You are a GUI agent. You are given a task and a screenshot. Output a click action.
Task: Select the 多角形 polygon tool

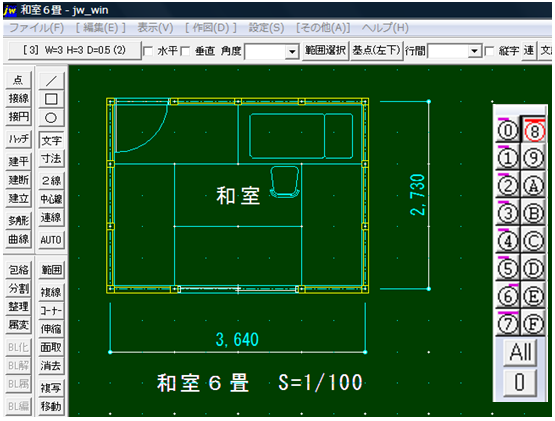click(x=18, y=221)
